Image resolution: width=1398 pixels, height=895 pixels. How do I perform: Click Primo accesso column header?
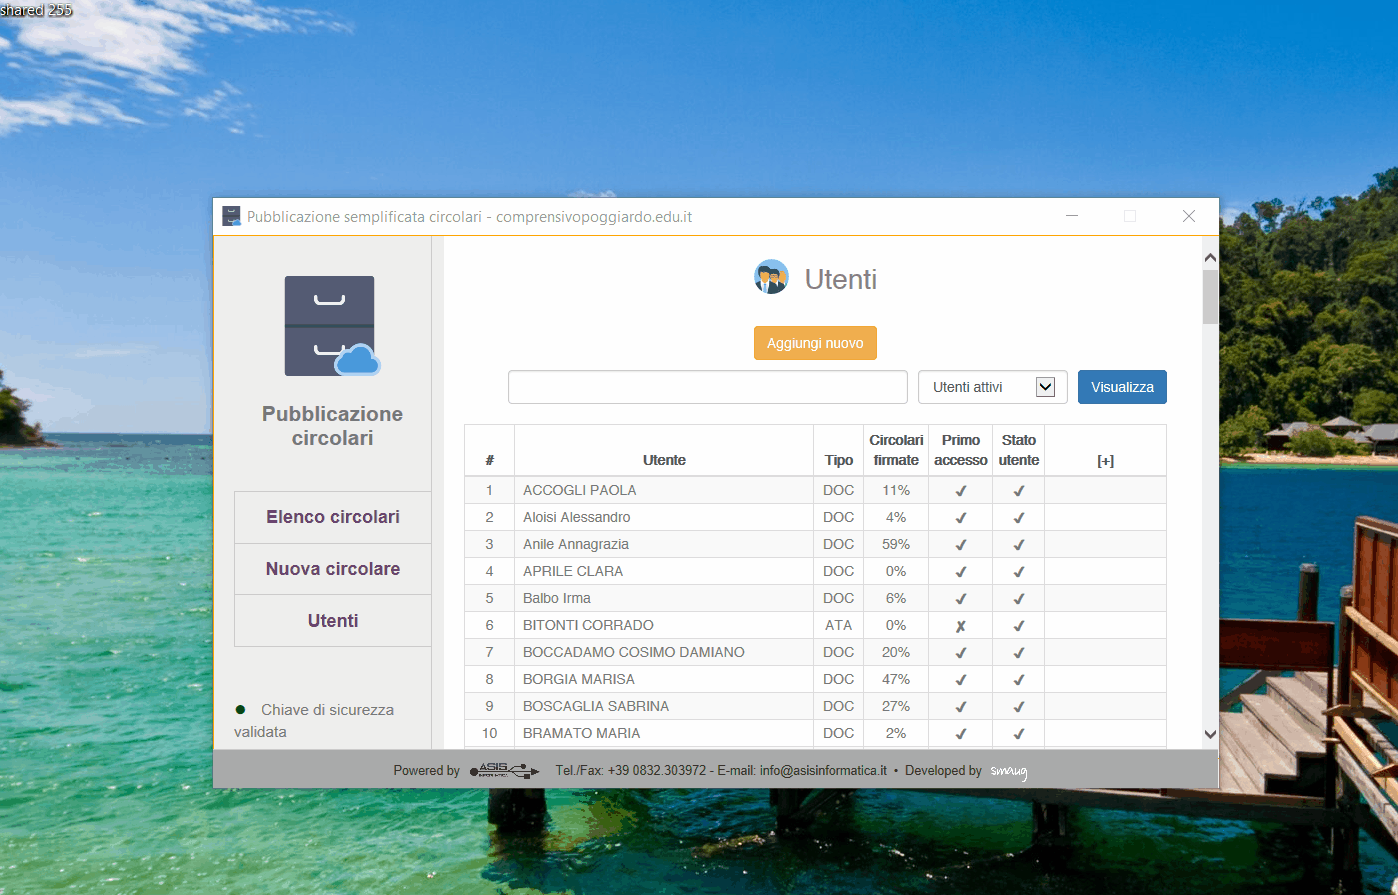tap(961, 450)
